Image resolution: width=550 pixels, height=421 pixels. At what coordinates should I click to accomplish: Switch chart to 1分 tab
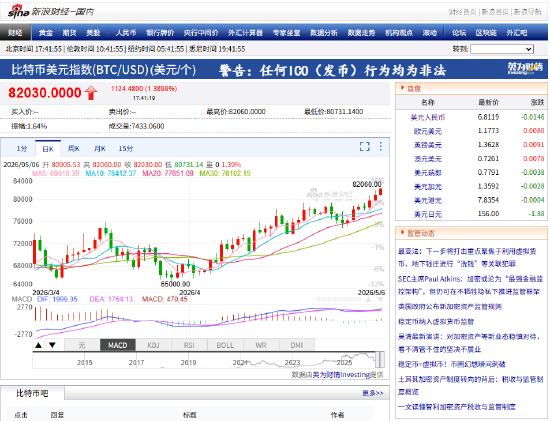(22, 149)
